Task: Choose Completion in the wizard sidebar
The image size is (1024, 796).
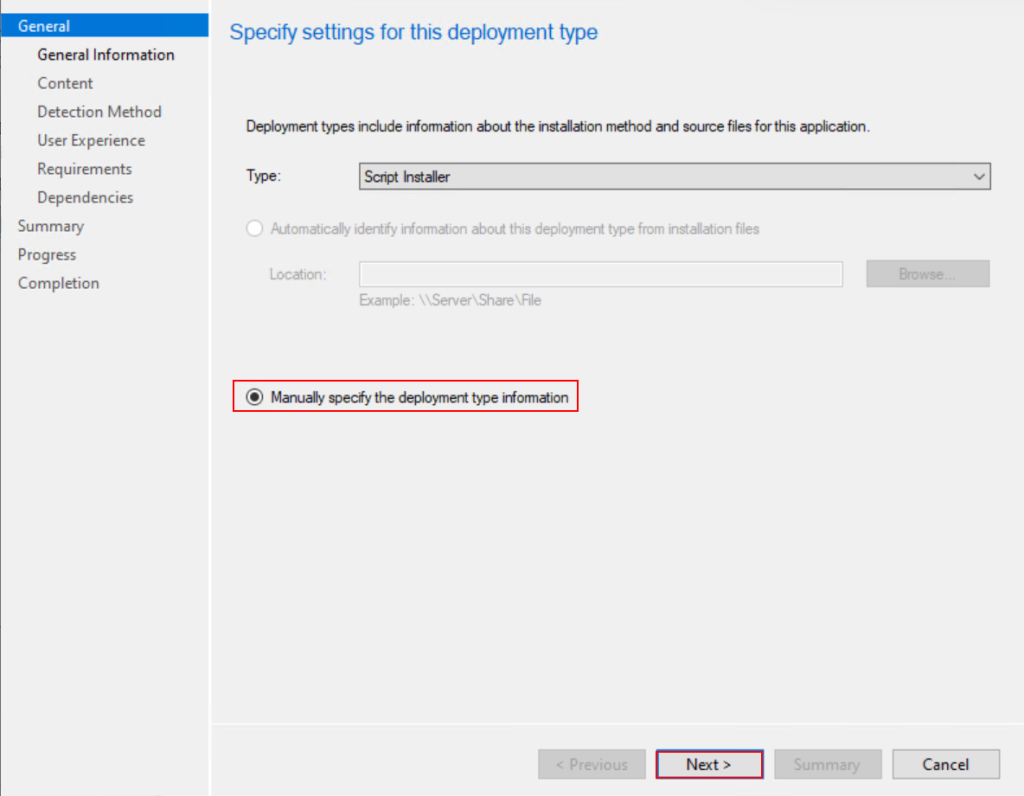Action: point(58,283)
